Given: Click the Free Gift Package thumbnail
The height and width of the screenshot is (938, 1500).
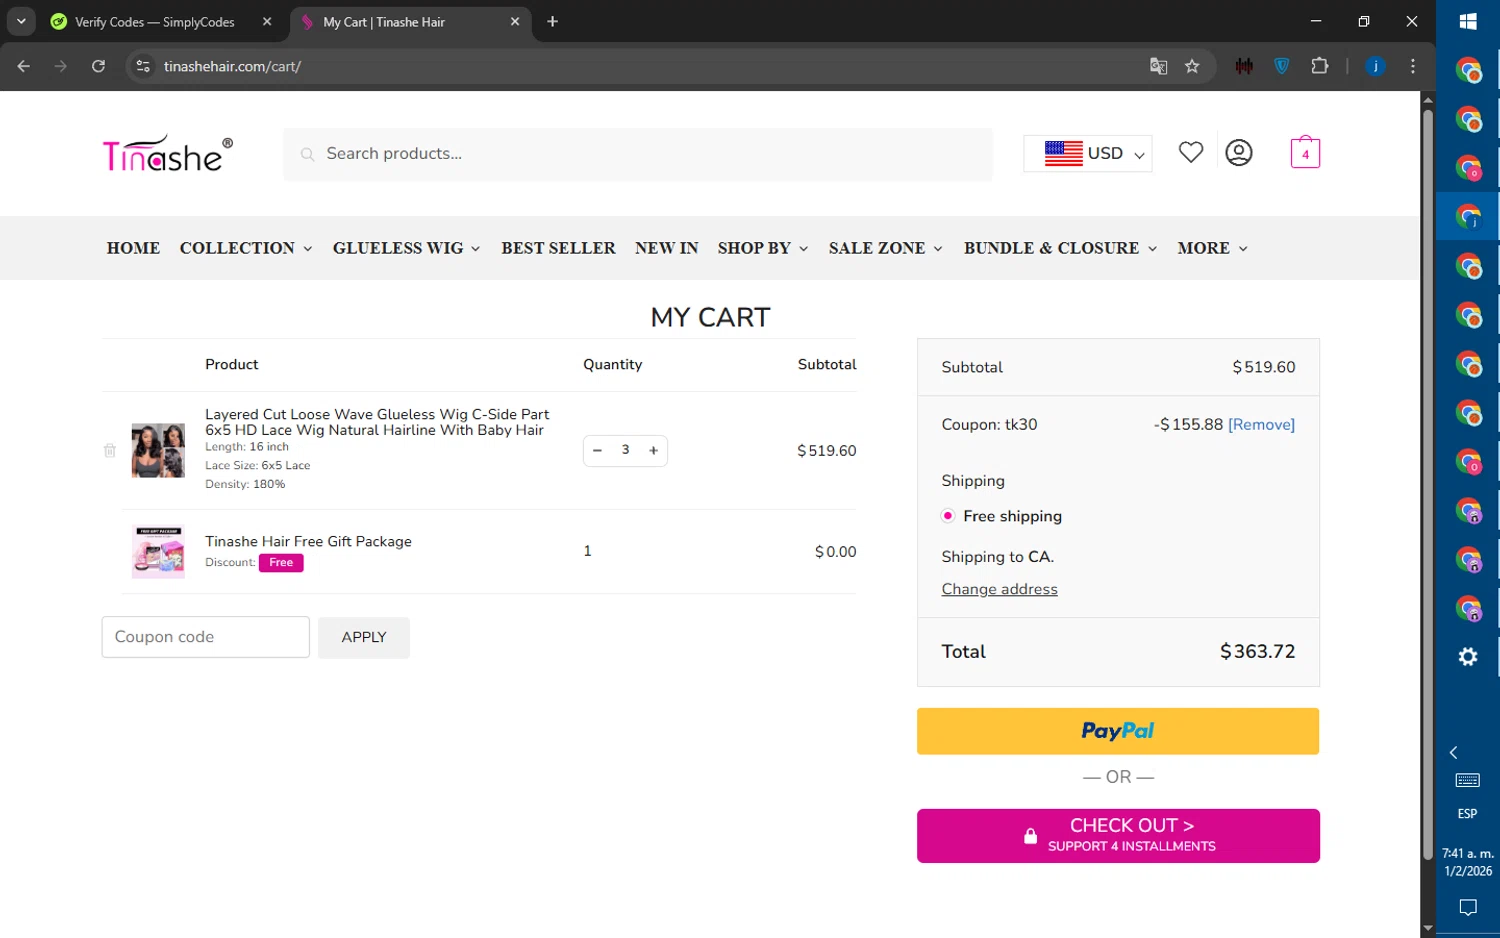Looking at the screenshot, I should click(158, 551).
